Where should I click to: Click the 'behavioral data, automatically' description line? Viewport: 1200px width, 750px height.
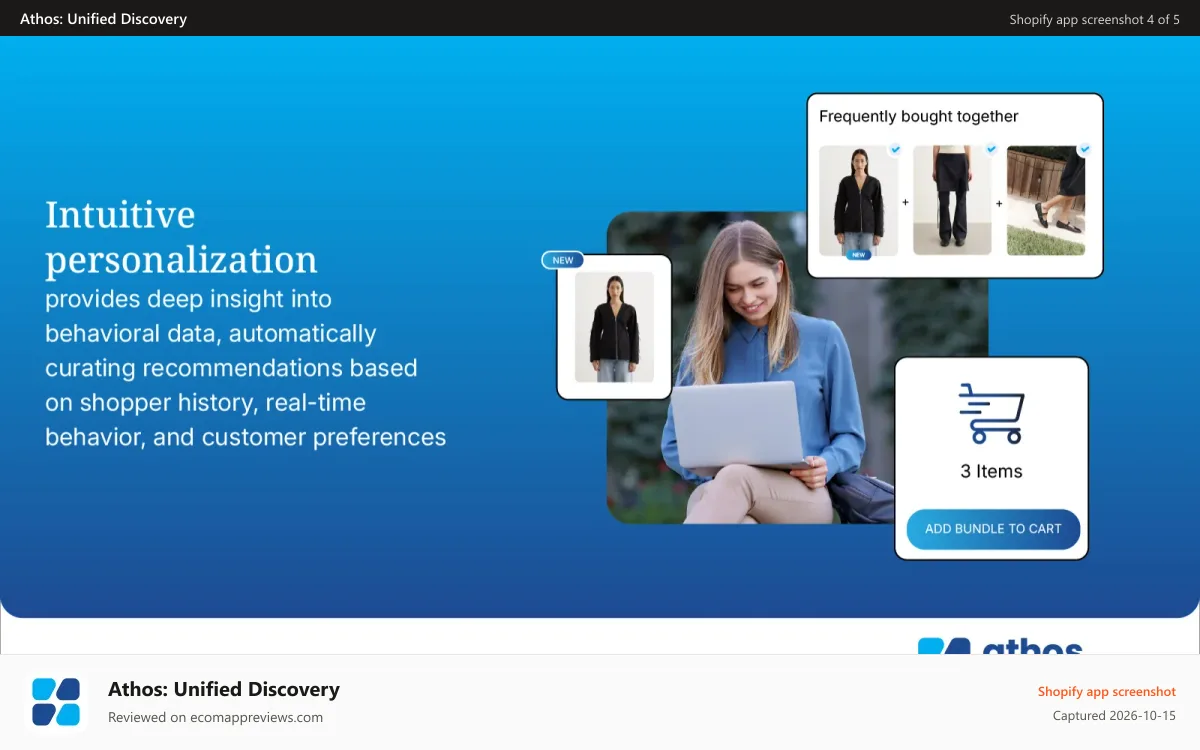pyautogui.click(x=211, y=333)
